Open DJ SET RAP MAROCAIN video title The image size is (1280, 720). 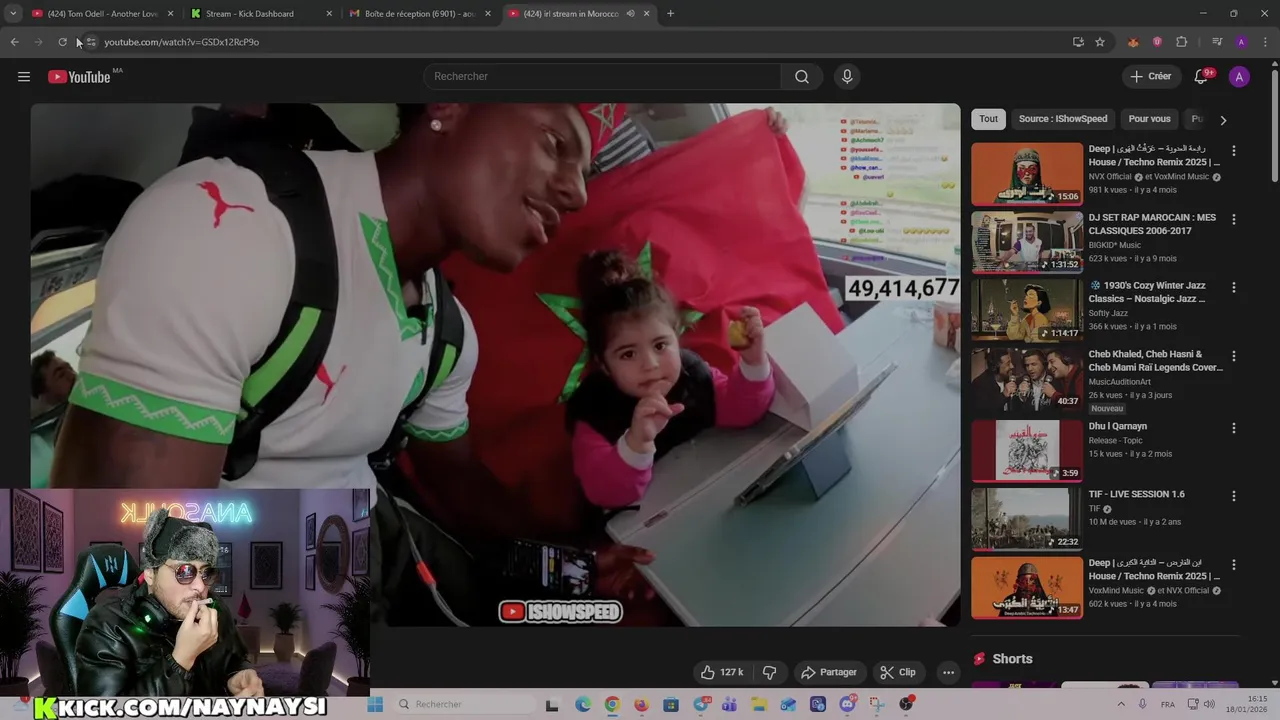pyautogui.click(x=1152, y=224)
